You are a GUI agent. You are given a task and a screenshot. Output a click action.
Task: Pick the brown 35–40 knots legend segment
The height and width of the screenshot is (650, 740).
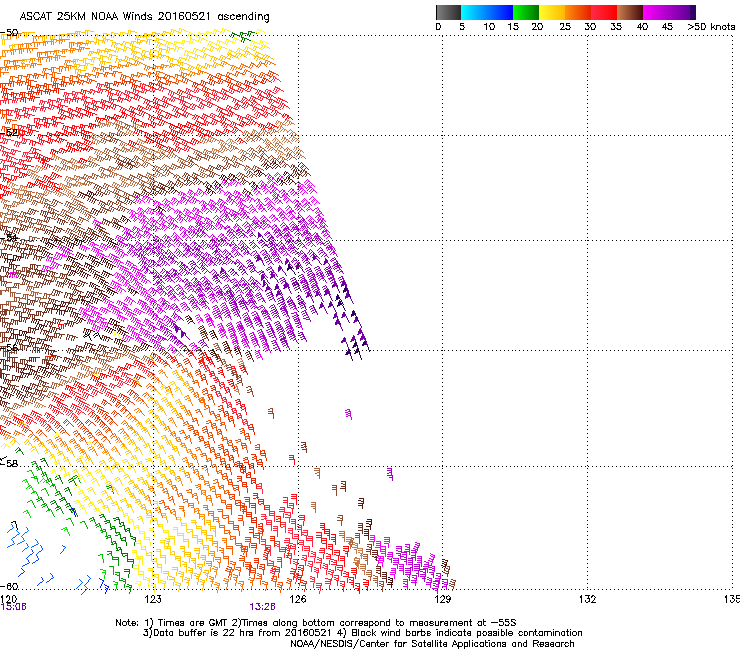(x=630, y=12)
